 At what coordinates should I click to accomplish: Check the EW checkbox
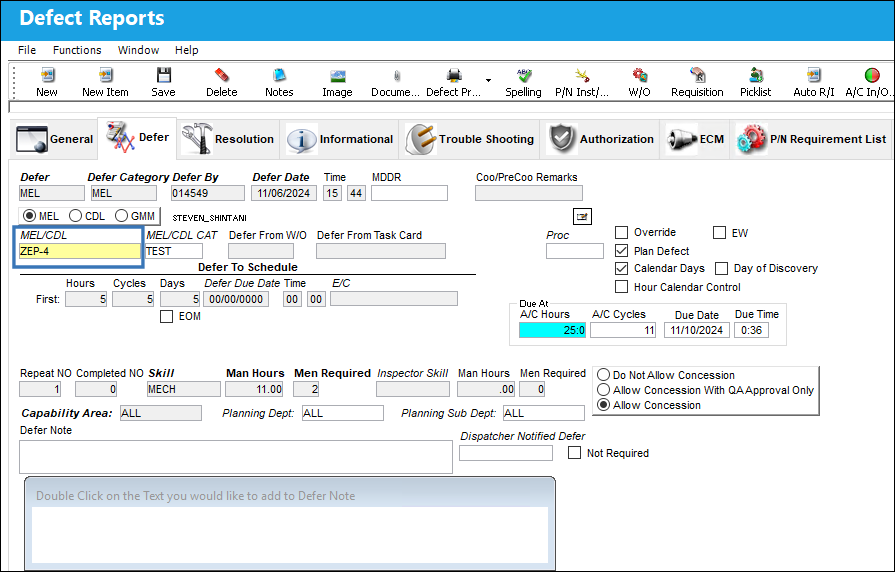click(720, 232)
